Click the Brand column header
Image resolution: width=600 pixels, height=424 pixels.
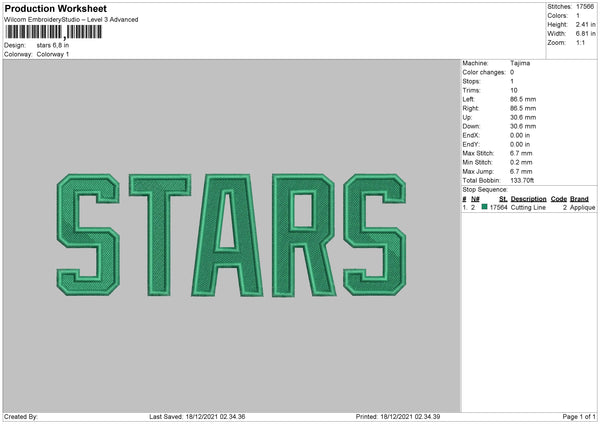(579, 199)
